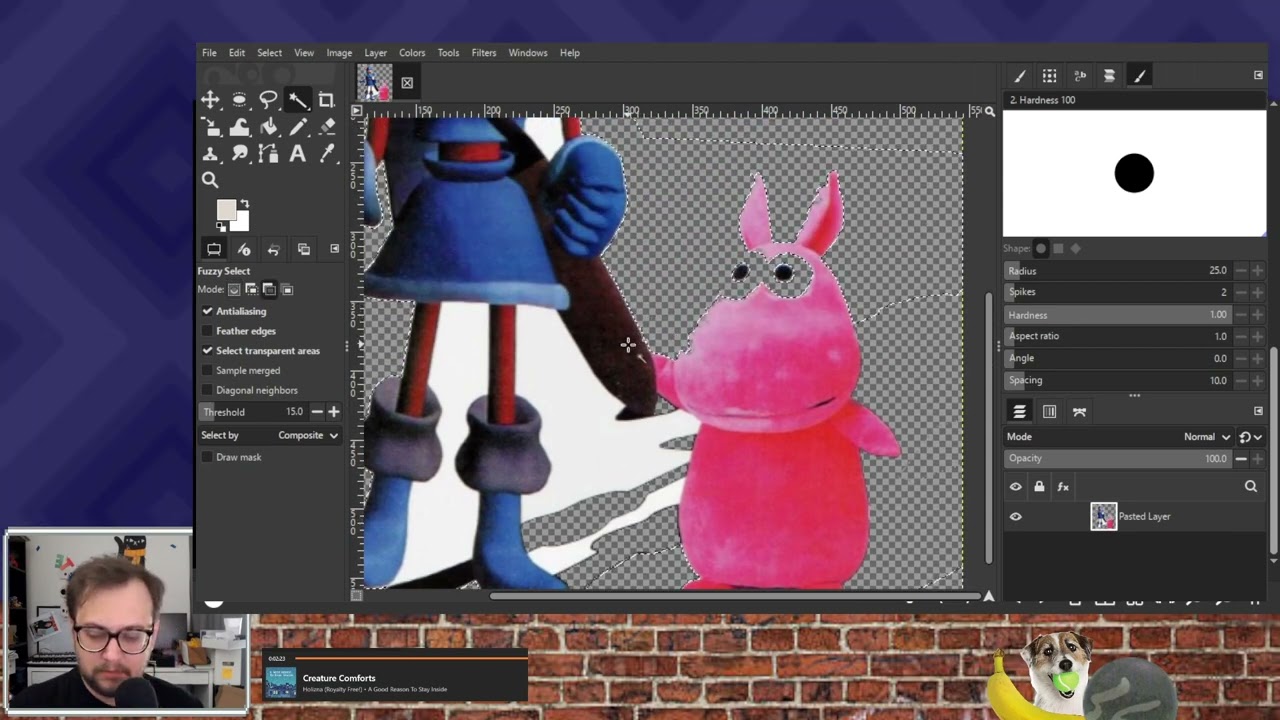Open the Edit menu
The image size is (1280, 720).
tap(237, 53)
